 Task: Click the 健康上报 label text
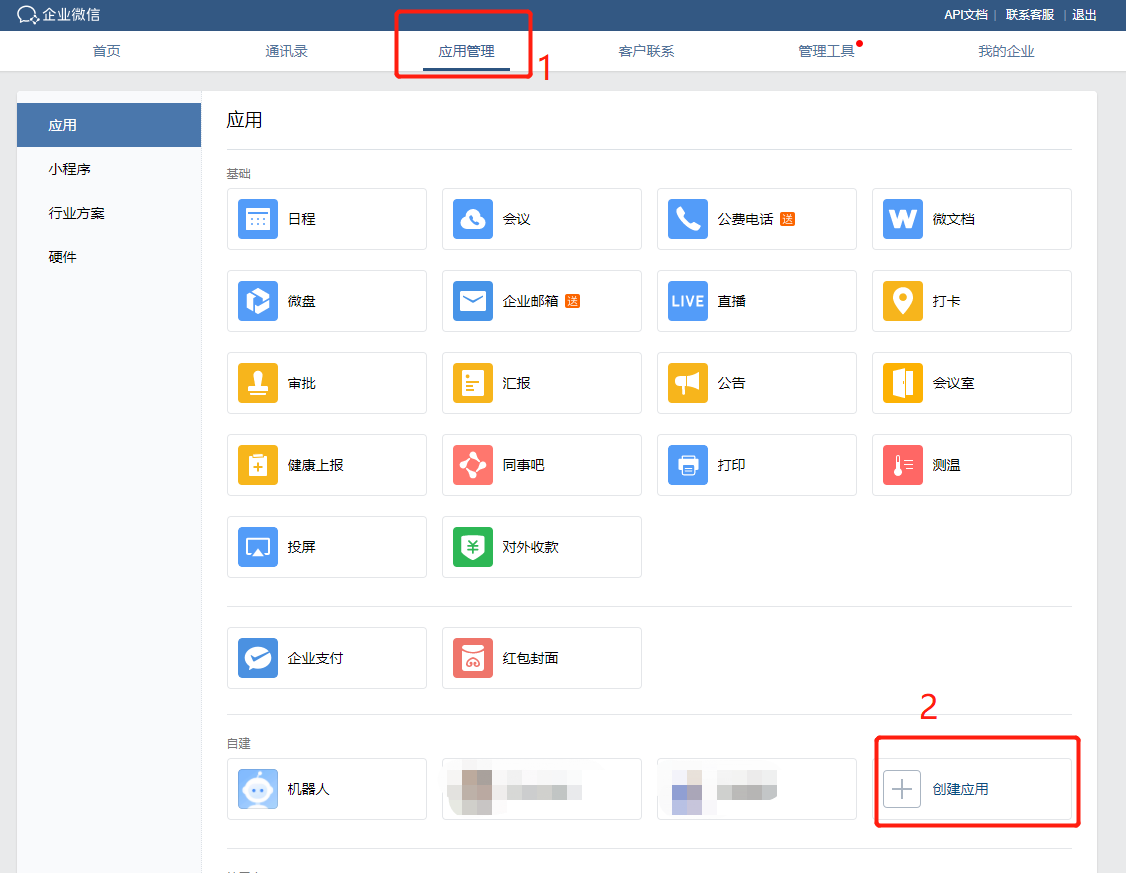(315, 465)
